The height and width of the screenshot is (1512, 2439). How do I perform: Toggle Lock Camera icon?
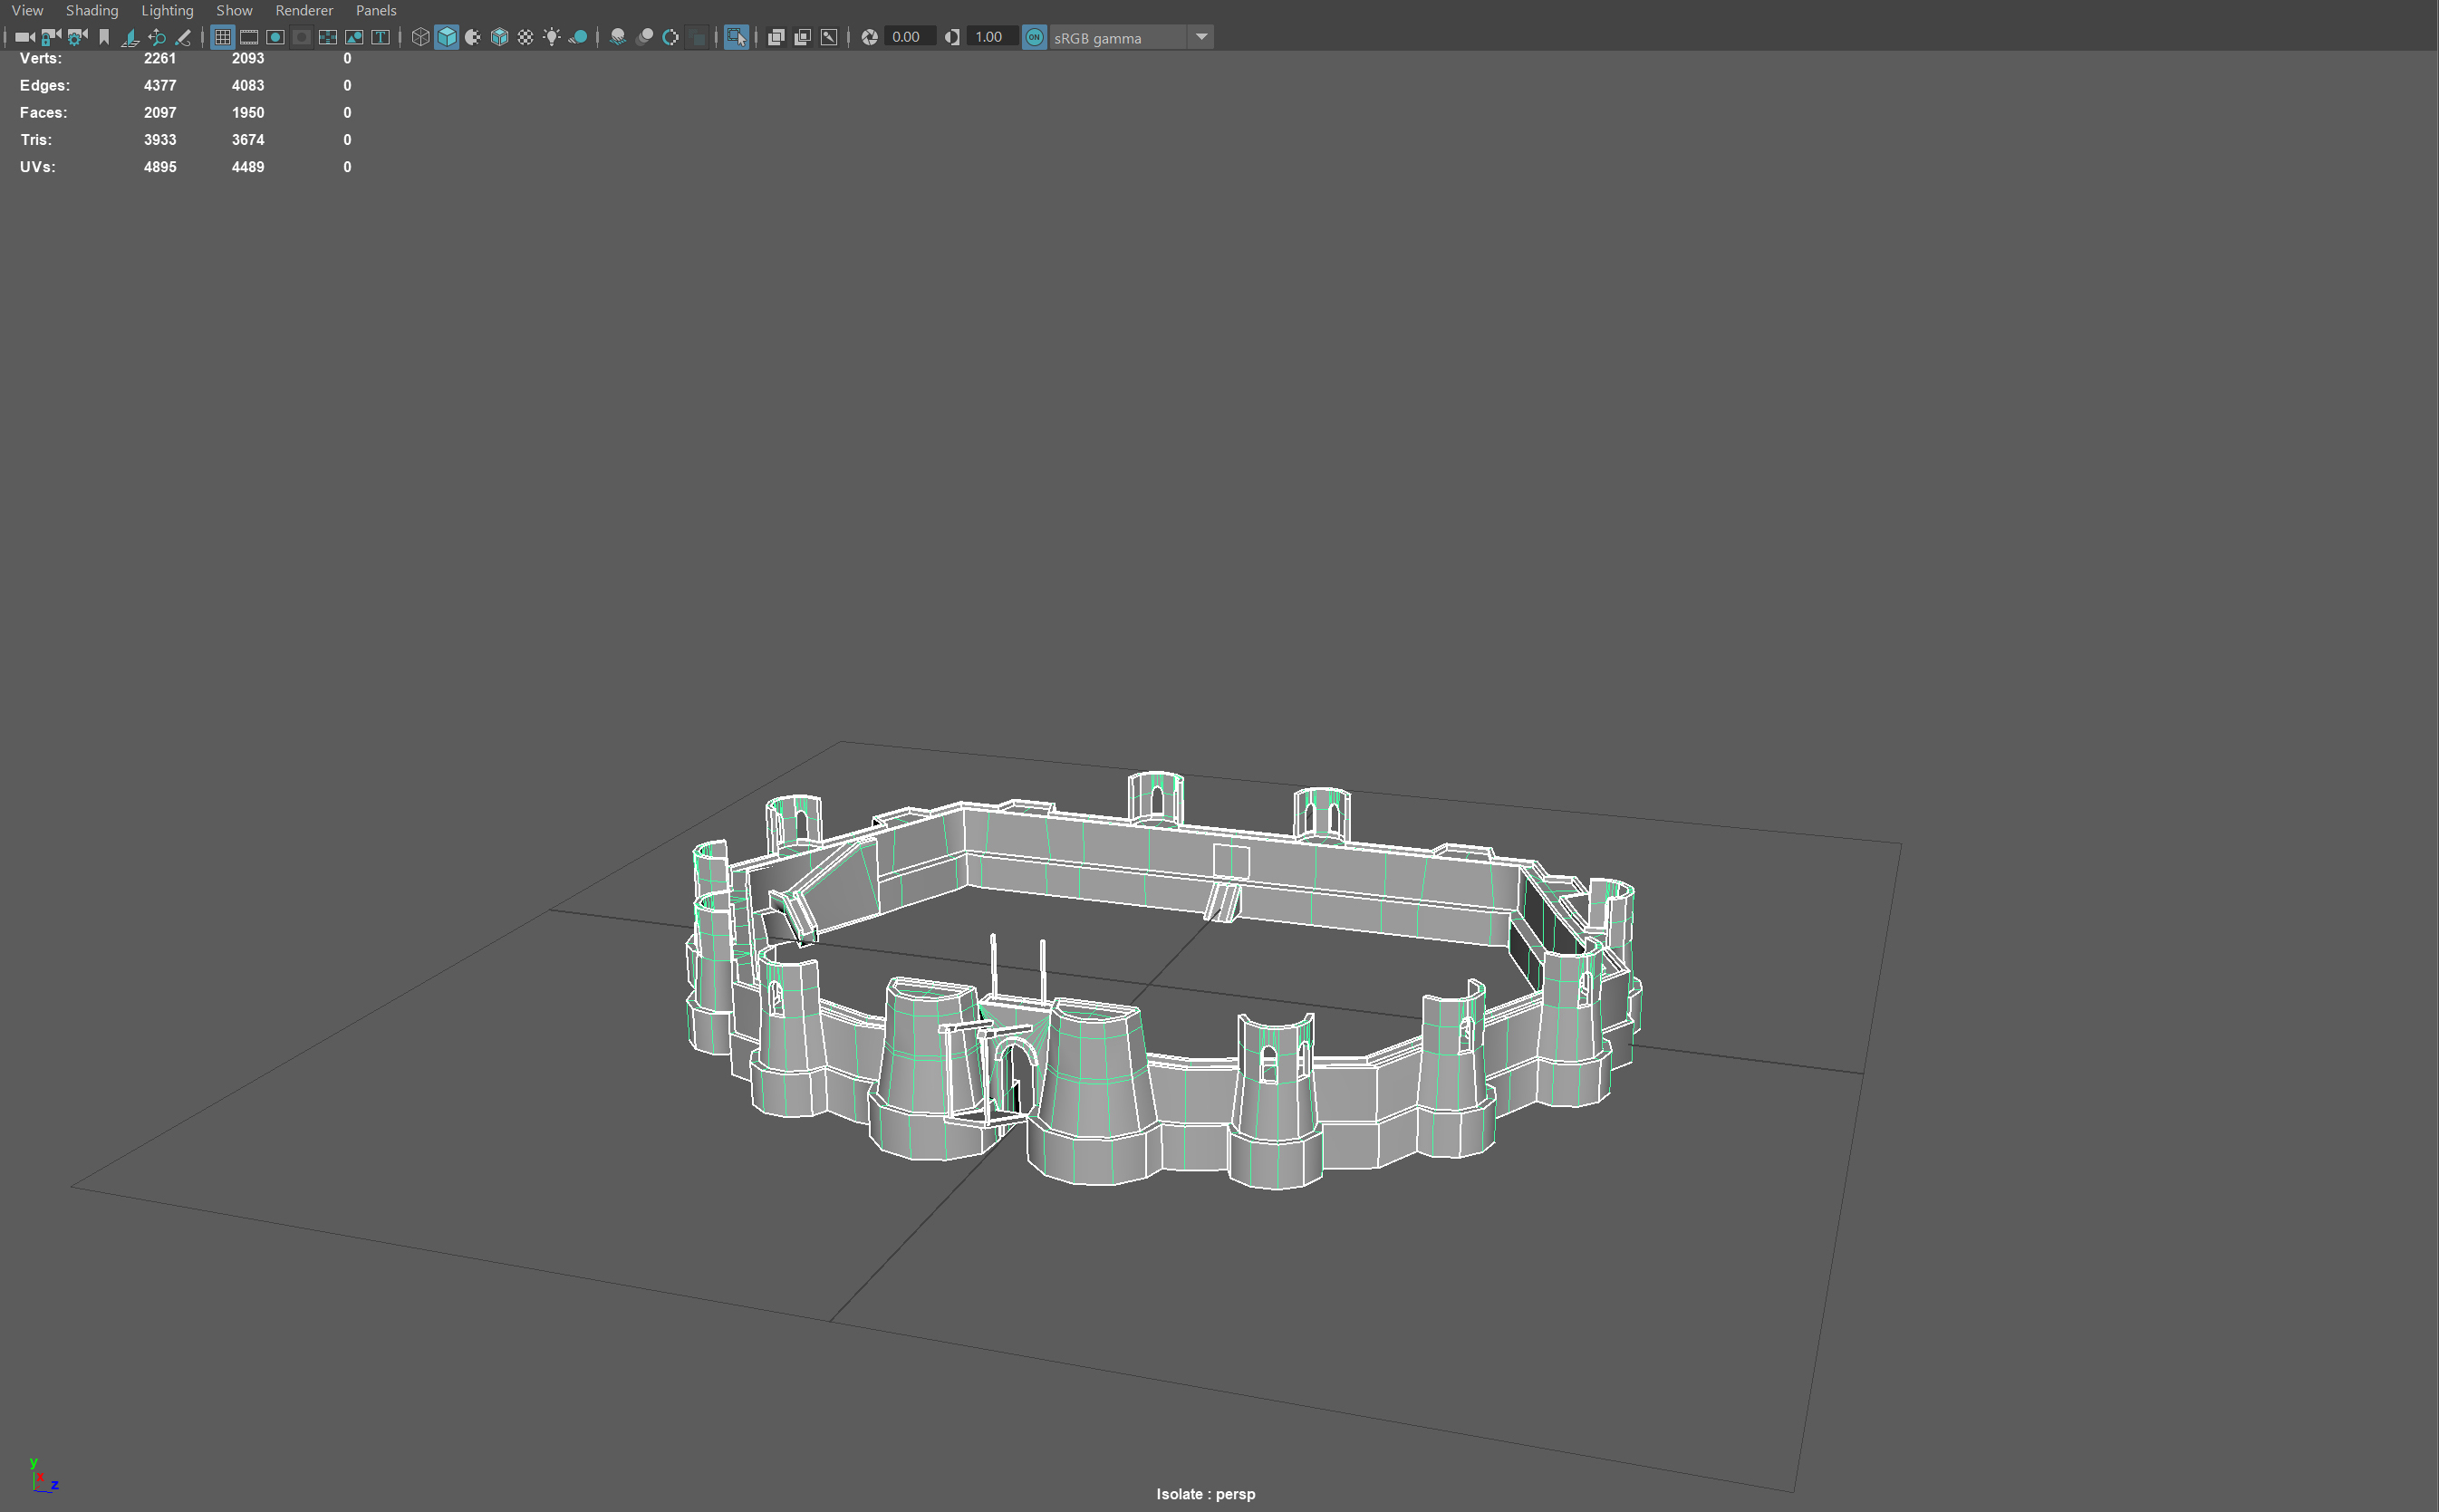click(50, 37)
